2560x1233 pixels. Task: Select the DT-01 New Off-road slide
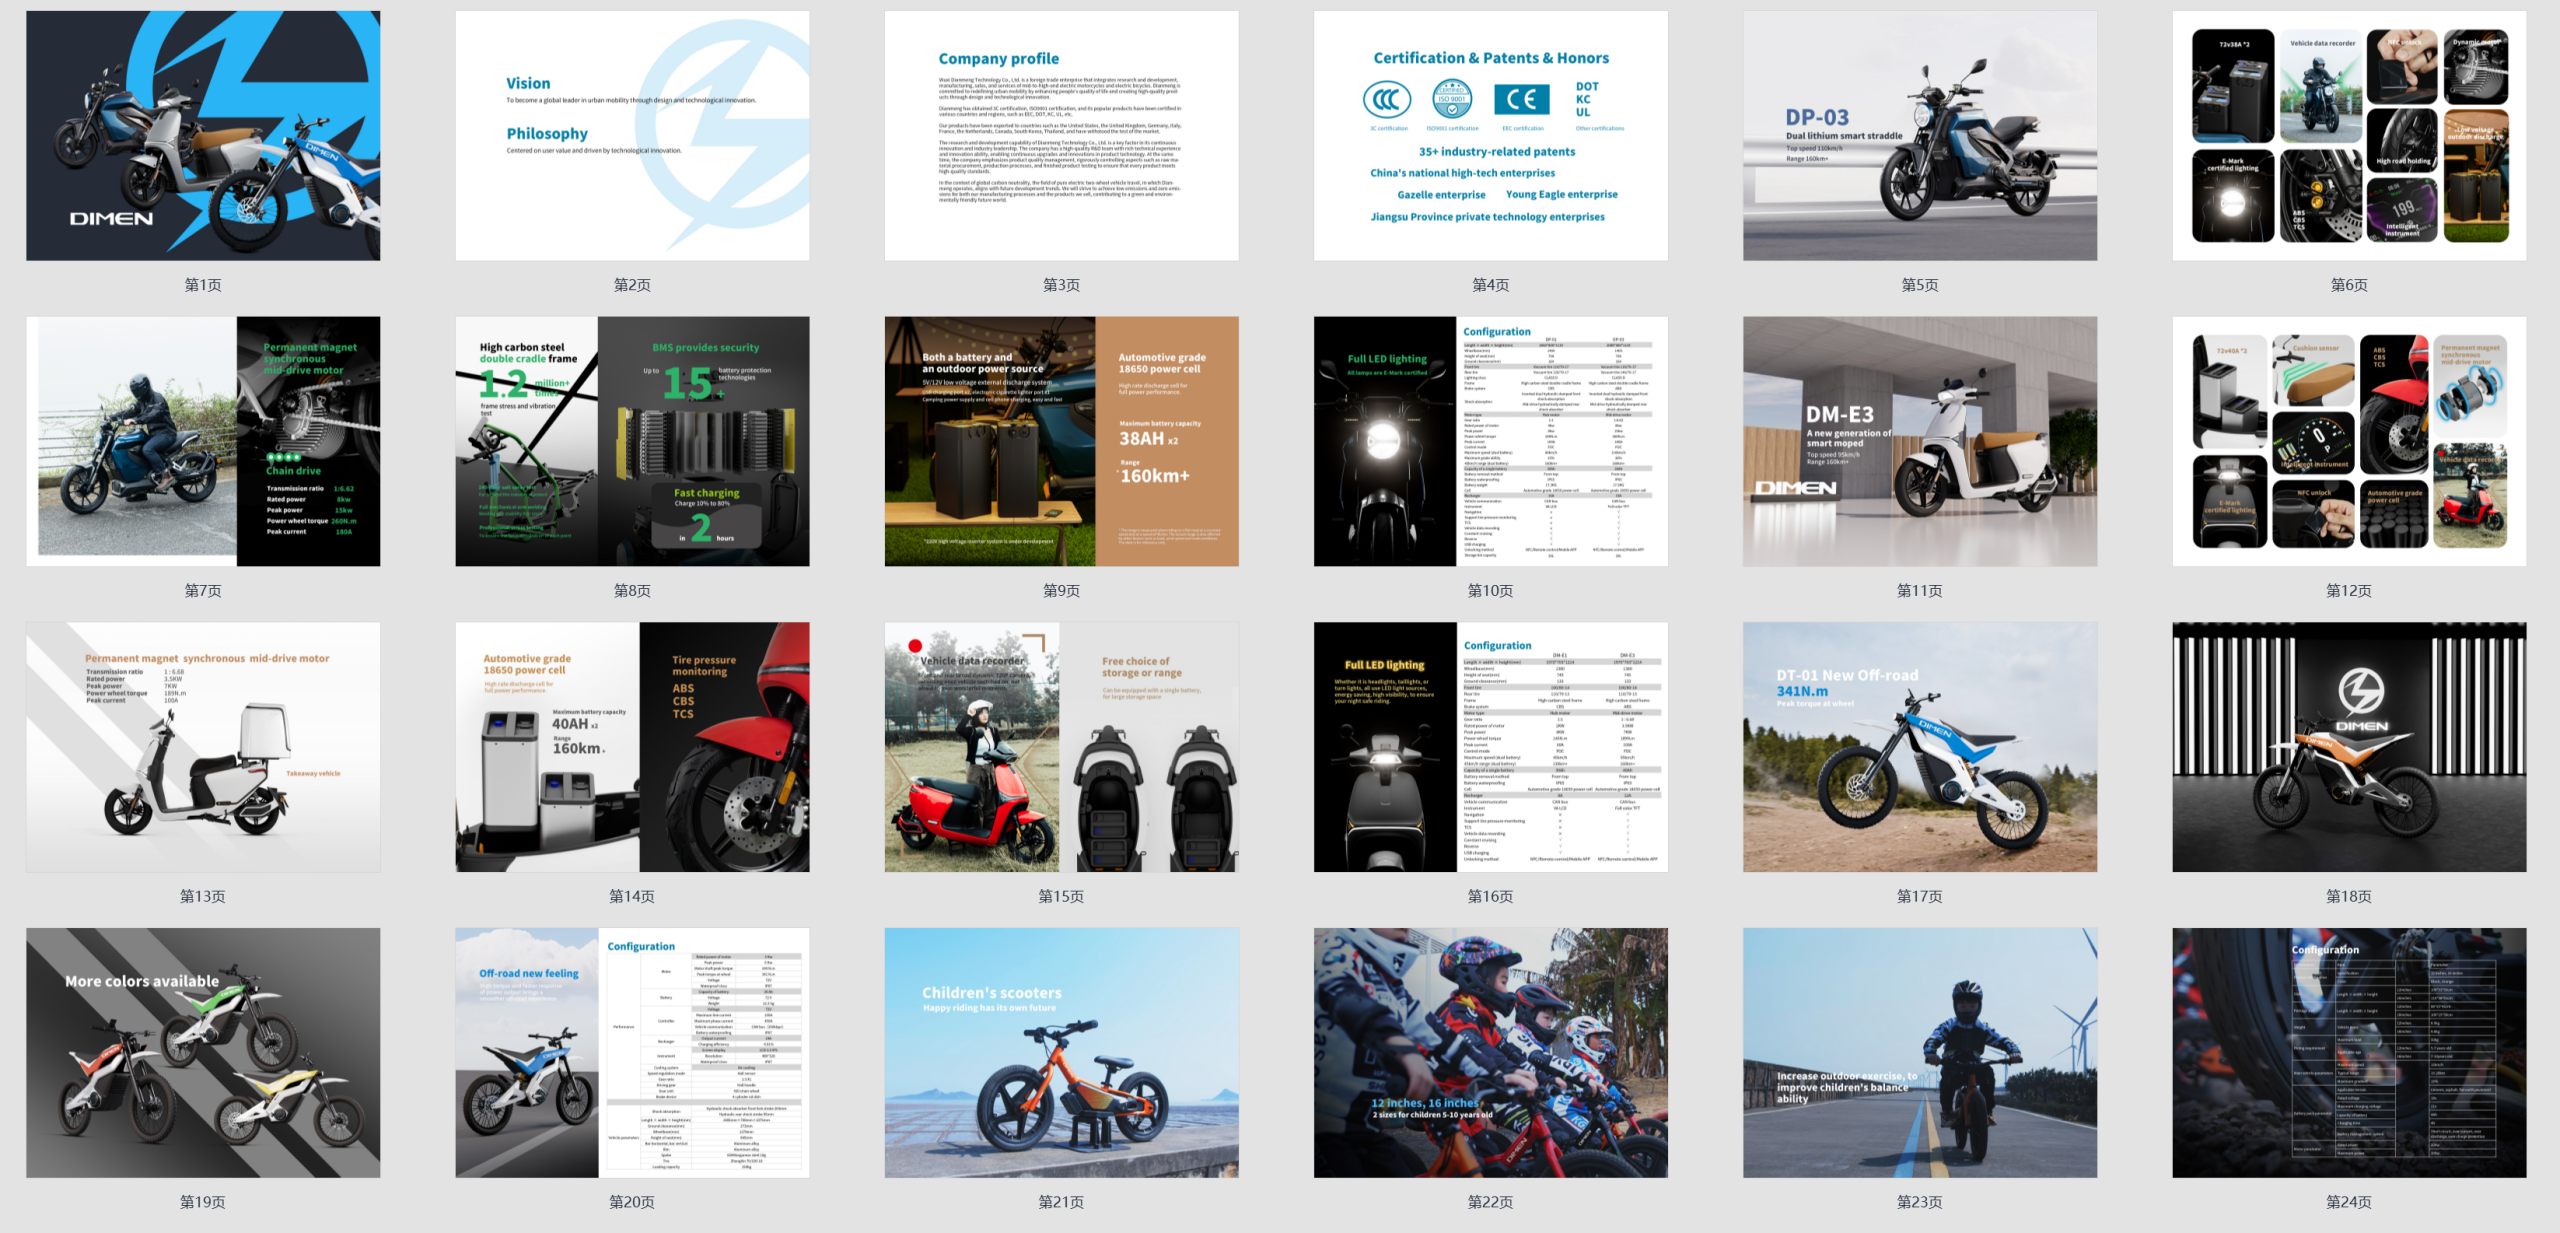coord(1919,747)
